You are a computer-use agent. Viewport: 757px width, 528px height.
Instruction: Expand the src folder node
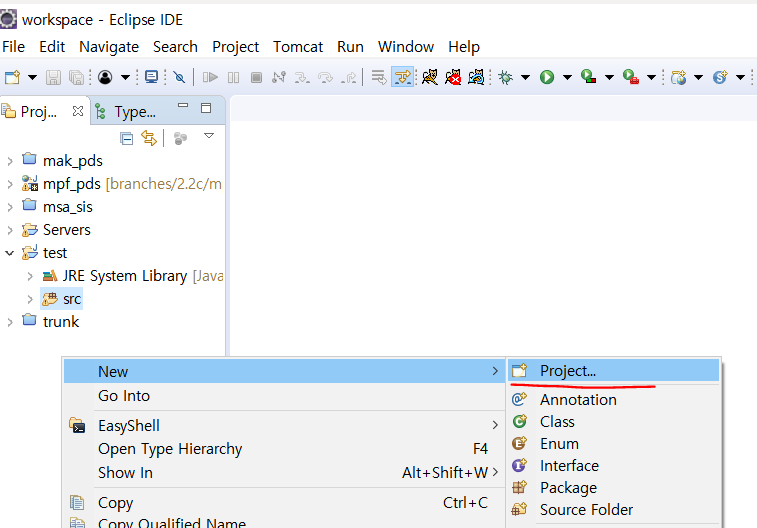[30, 299]
